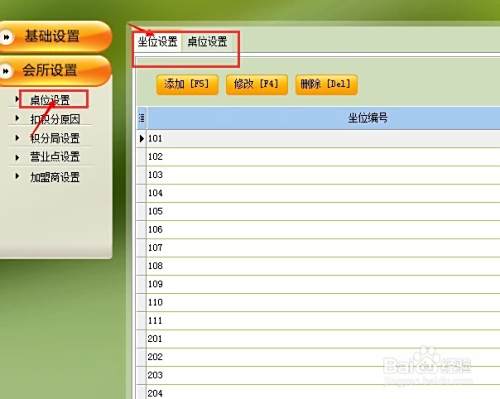The height and width of the screenshot is (399, 500).
Task: Switch to the 桌位设置 tab
Action: [207, 42]
